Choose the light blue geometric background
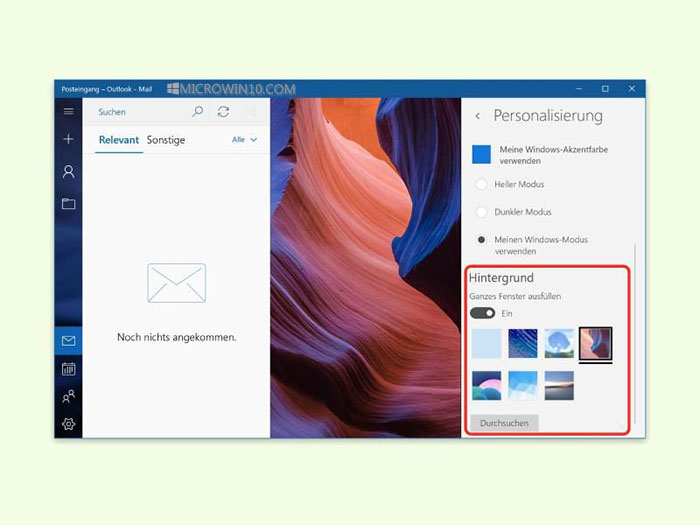This screenshot has height=525, width=700. [x=523, y=386]
